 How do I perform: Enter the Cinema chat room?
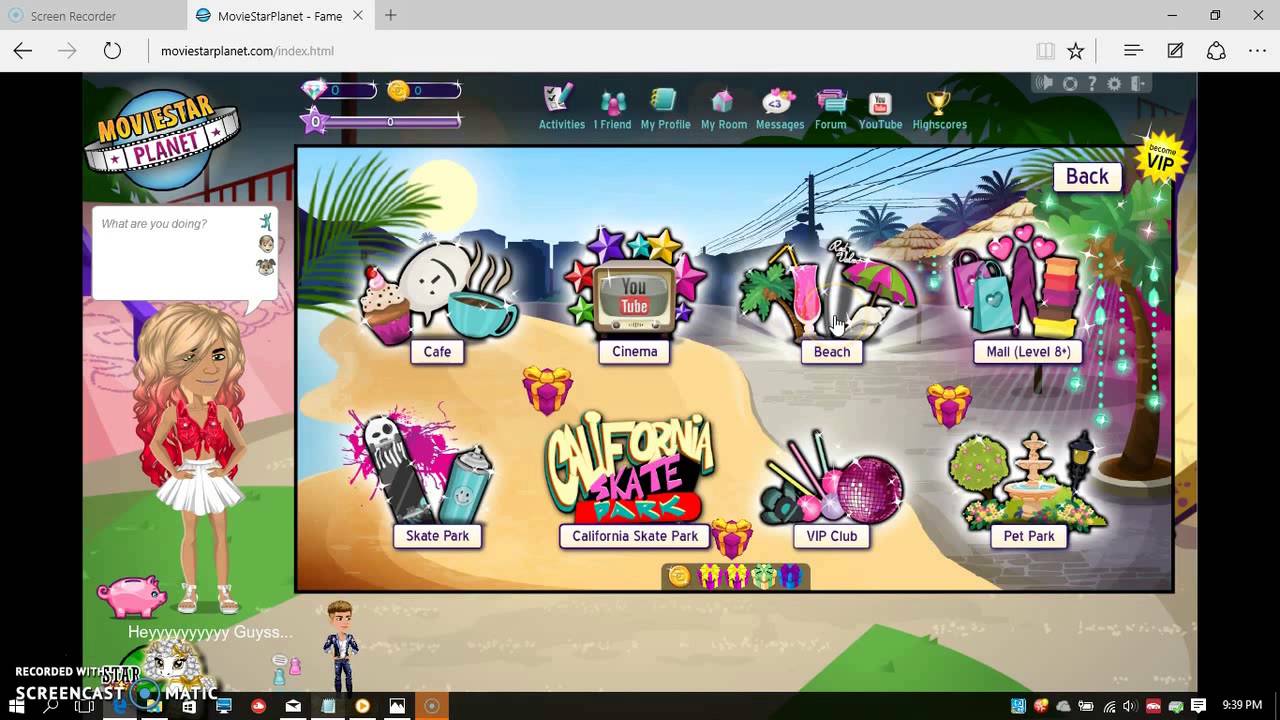coord(635,351)
